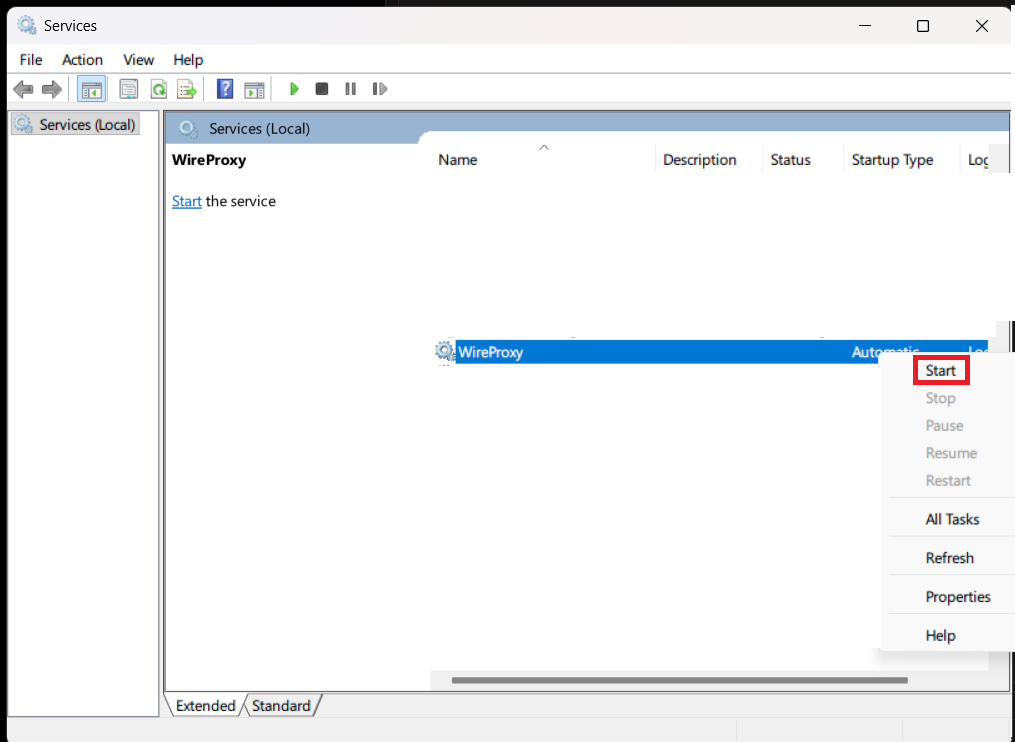
Task: Sort the list by Name column header
Action: tap(458, 160)
